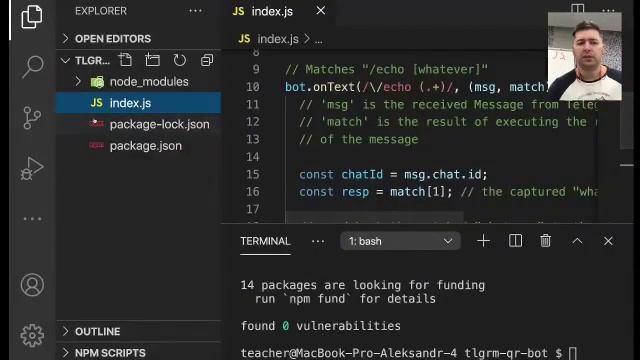Open the Run and Debug view
The width and height of the screenshot is (640, 360).
[x=32, y=168]
